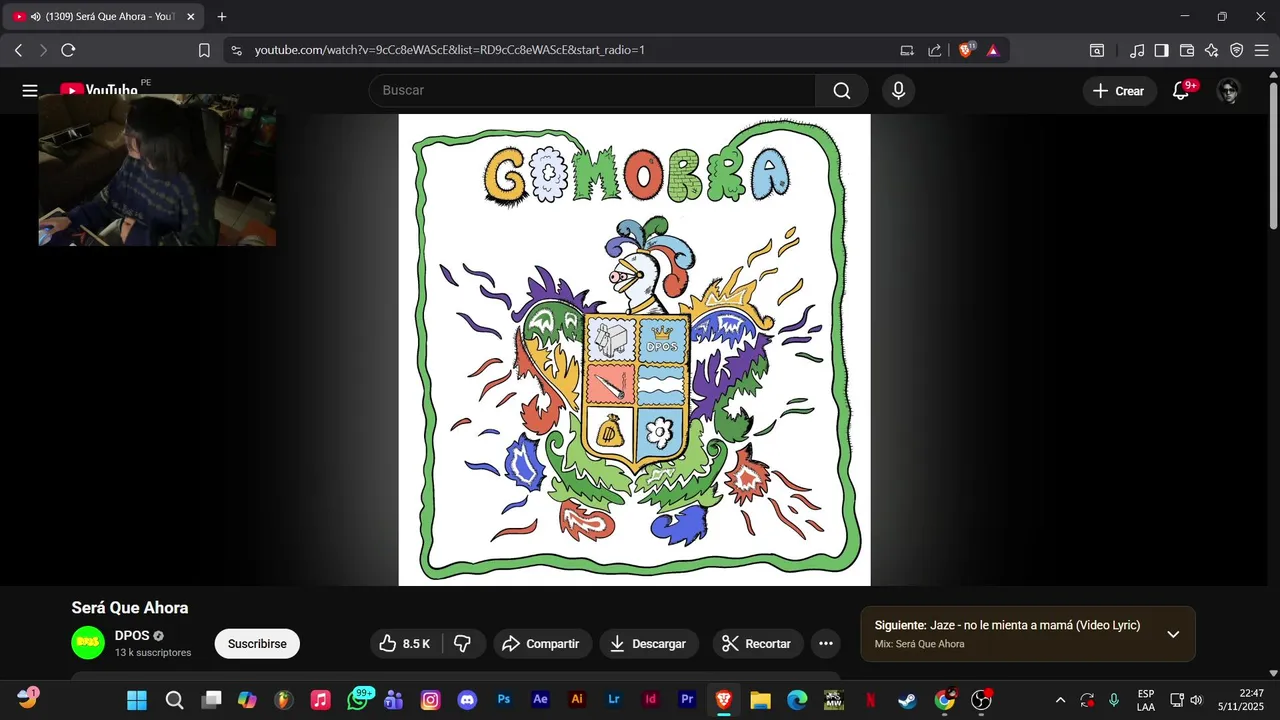Click the share page icon in address bar
Image resolution: width=1280 pixels, height=720 pixels.
click(x=935, y=50)
